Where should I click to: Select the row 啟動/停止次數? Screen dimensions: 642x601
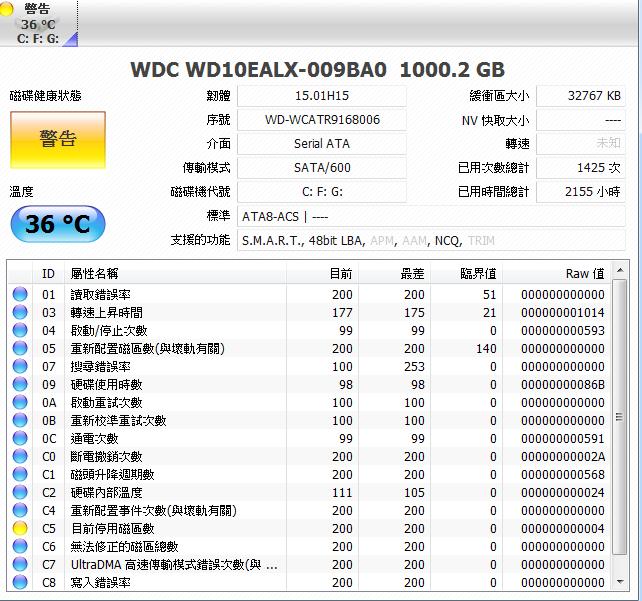pos(310,330)
